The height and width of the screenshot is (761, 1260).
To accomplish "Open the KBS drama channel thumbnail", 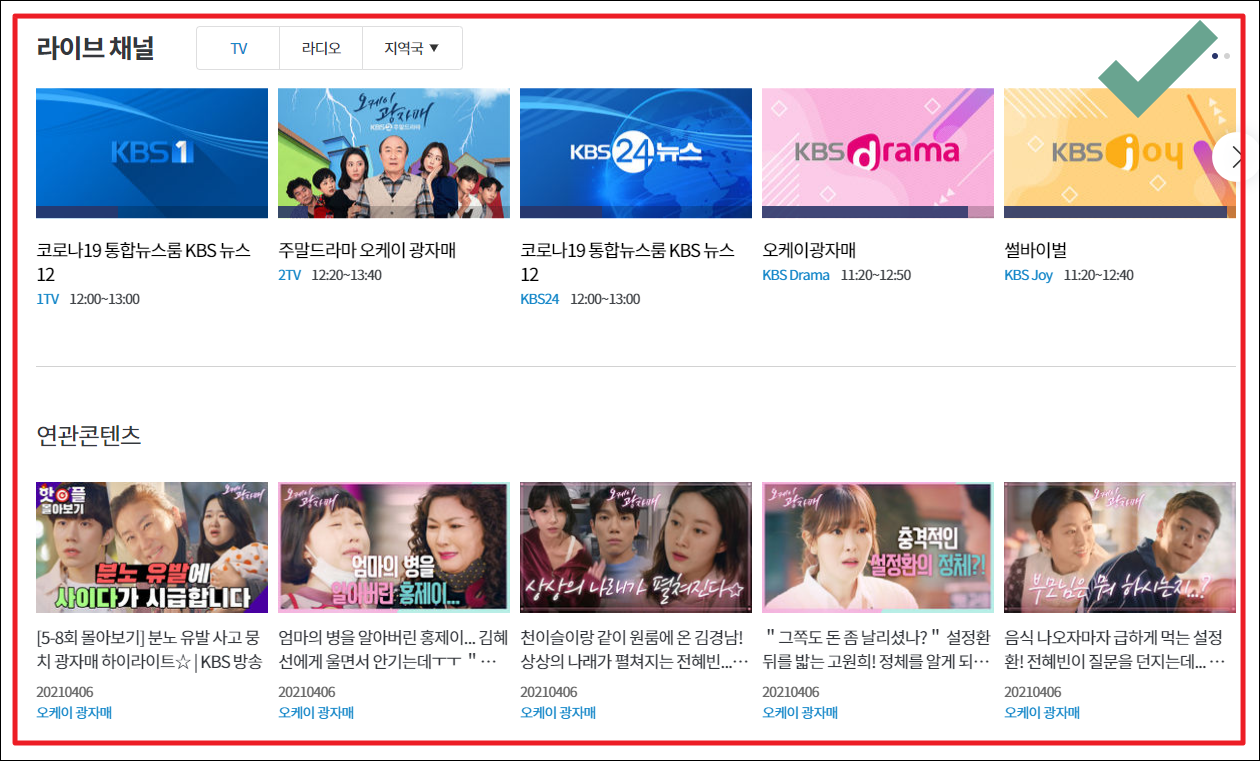I will (878, 153).
